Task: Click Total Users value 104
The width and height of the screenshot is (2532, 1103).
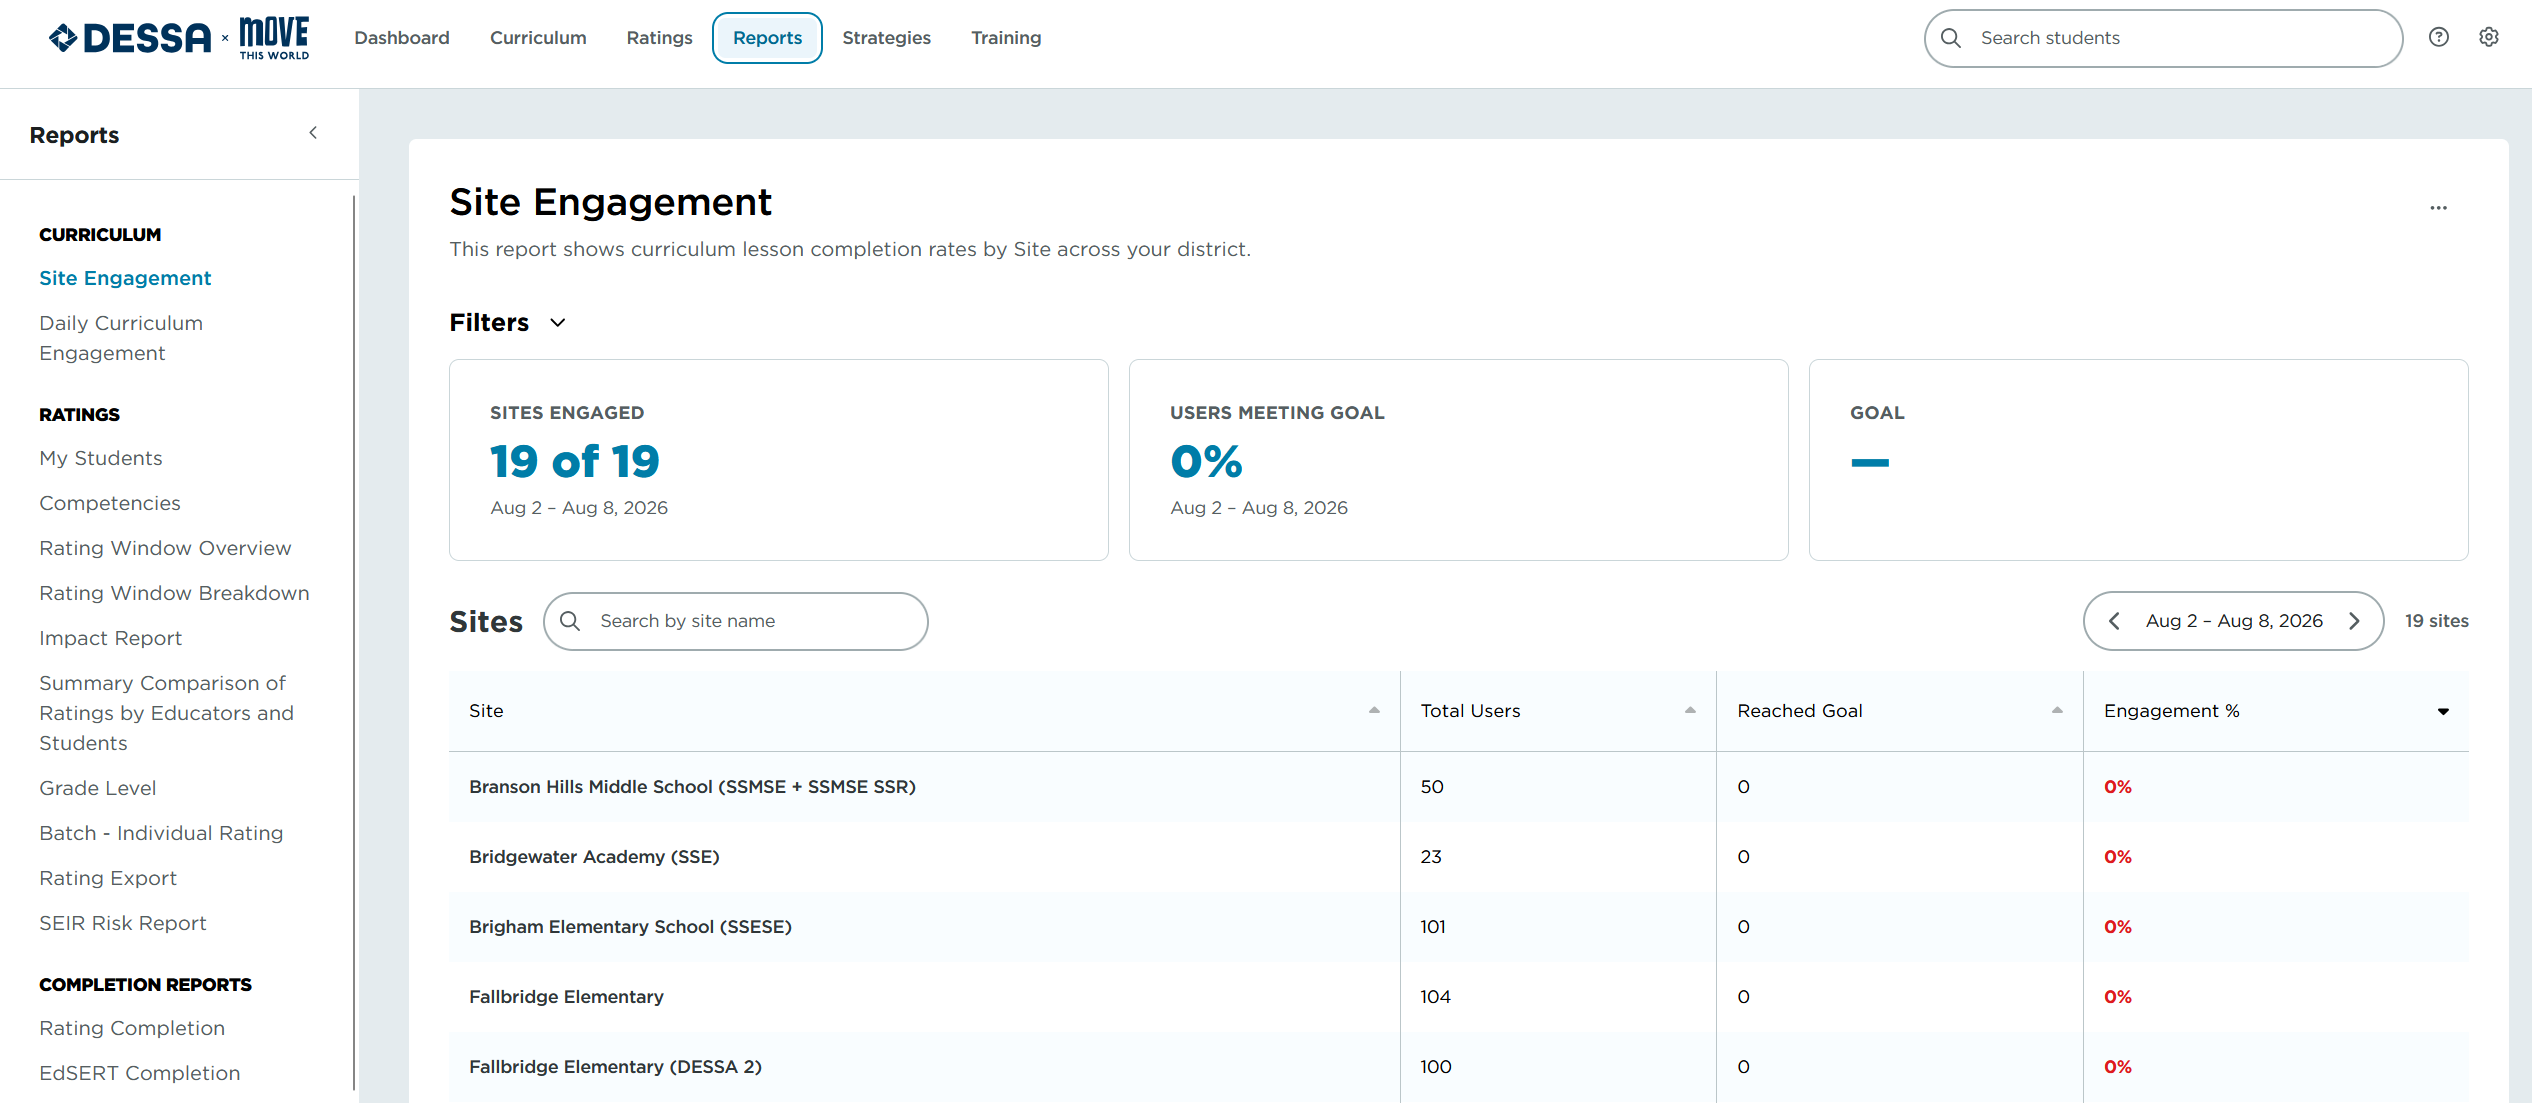Action: tap(1435, 997)
